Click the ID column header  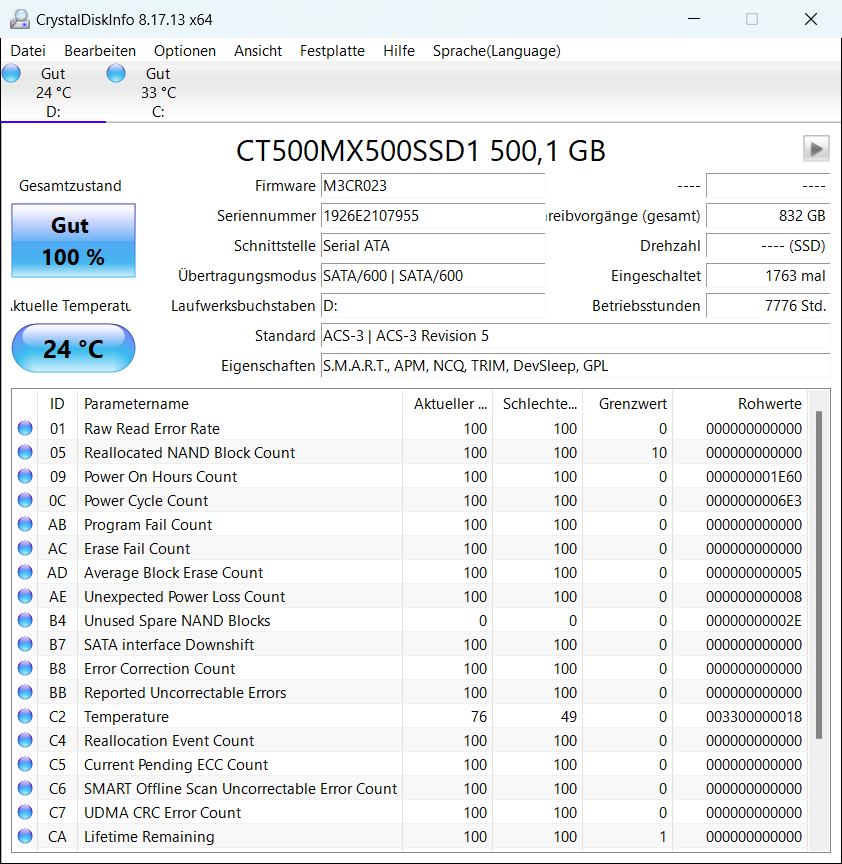tap(57, 404)
